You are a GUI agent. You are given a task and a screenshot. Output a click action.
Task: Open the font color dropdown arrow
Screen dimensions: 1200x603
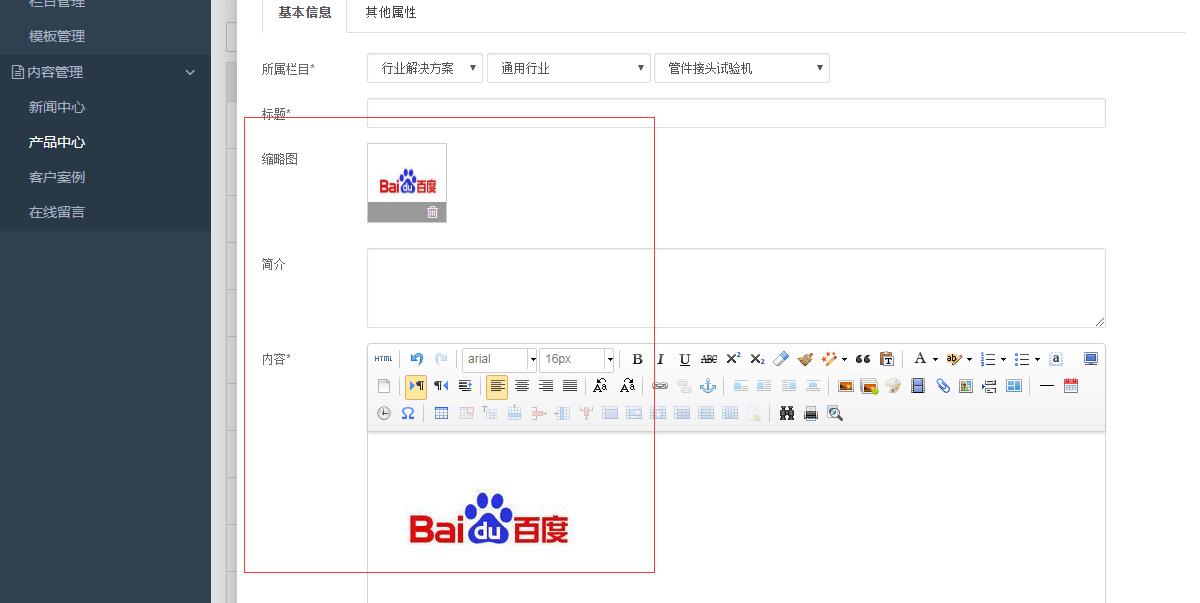coord(935,359)
